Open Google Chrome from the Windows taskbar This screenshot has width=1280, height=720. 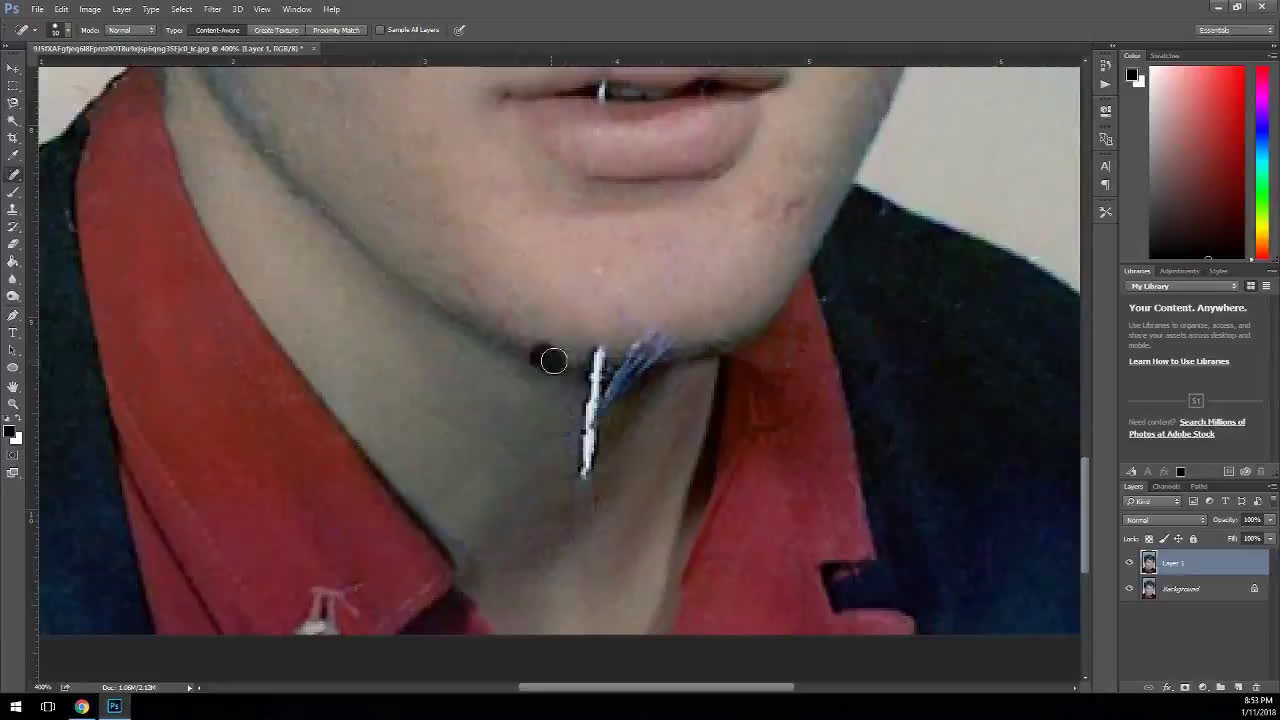(x=82, y=706)
